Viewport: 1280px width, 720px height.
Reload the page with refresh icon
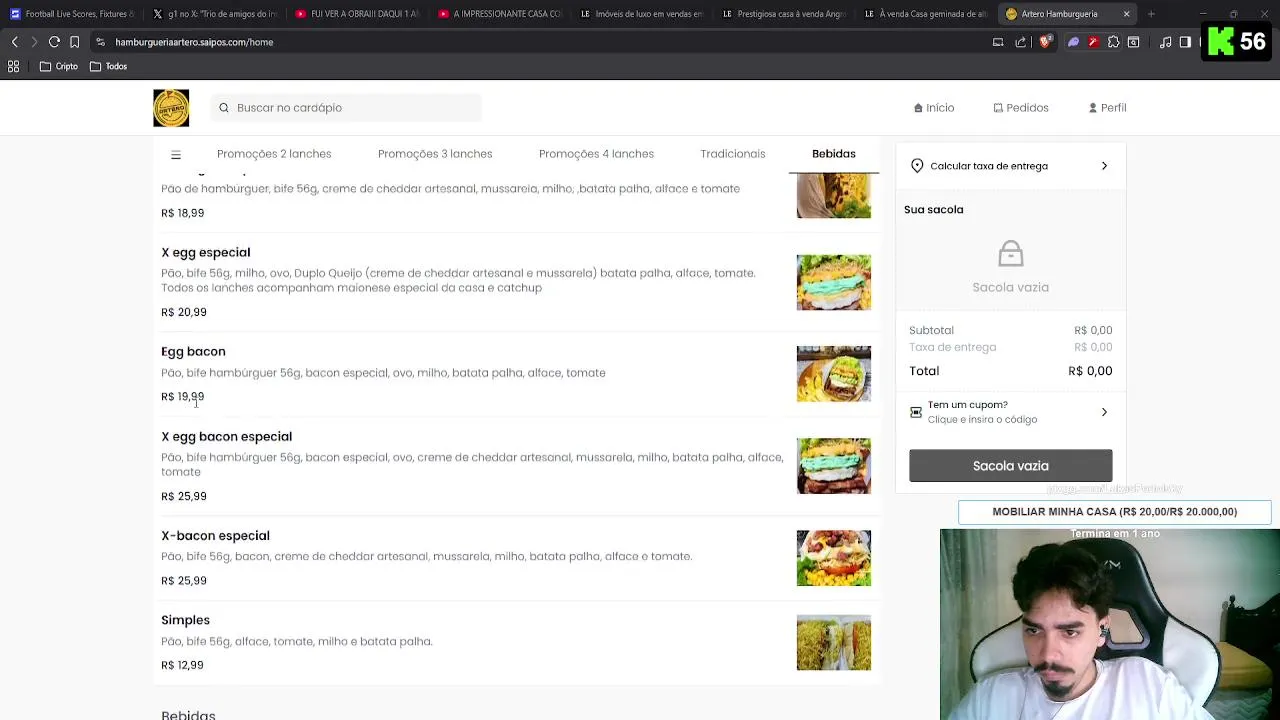[54, 42]
